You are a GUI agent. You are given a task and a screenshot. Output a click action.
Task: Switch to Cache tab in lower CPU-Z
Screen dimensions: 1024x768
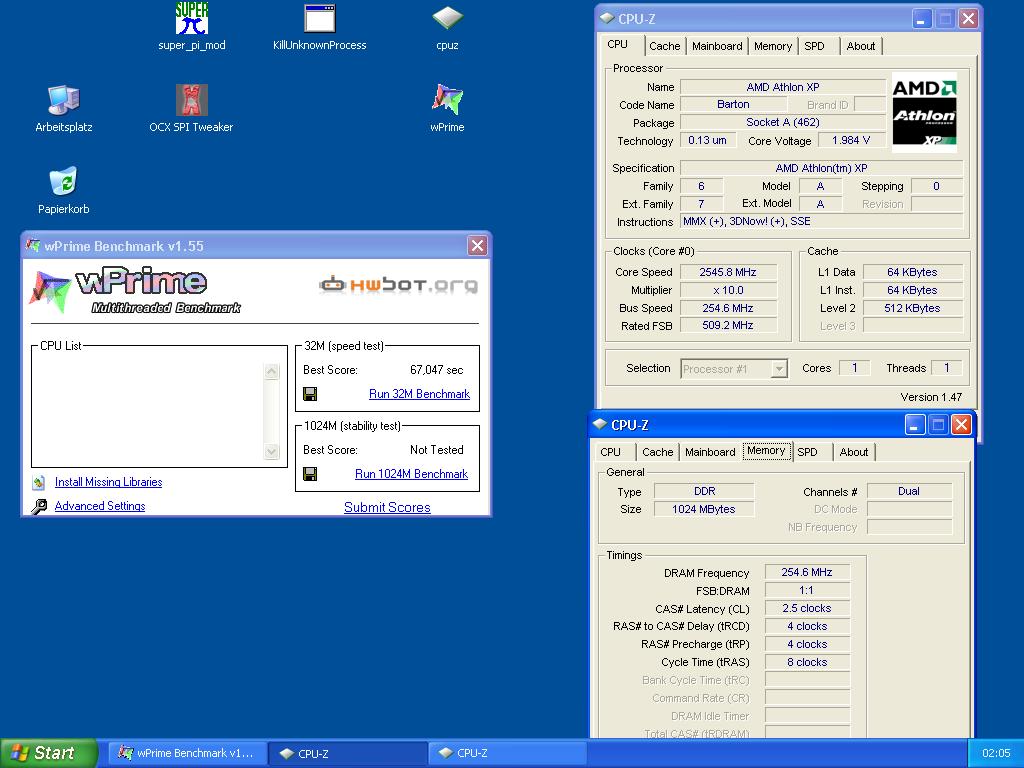tap(658, 452)
